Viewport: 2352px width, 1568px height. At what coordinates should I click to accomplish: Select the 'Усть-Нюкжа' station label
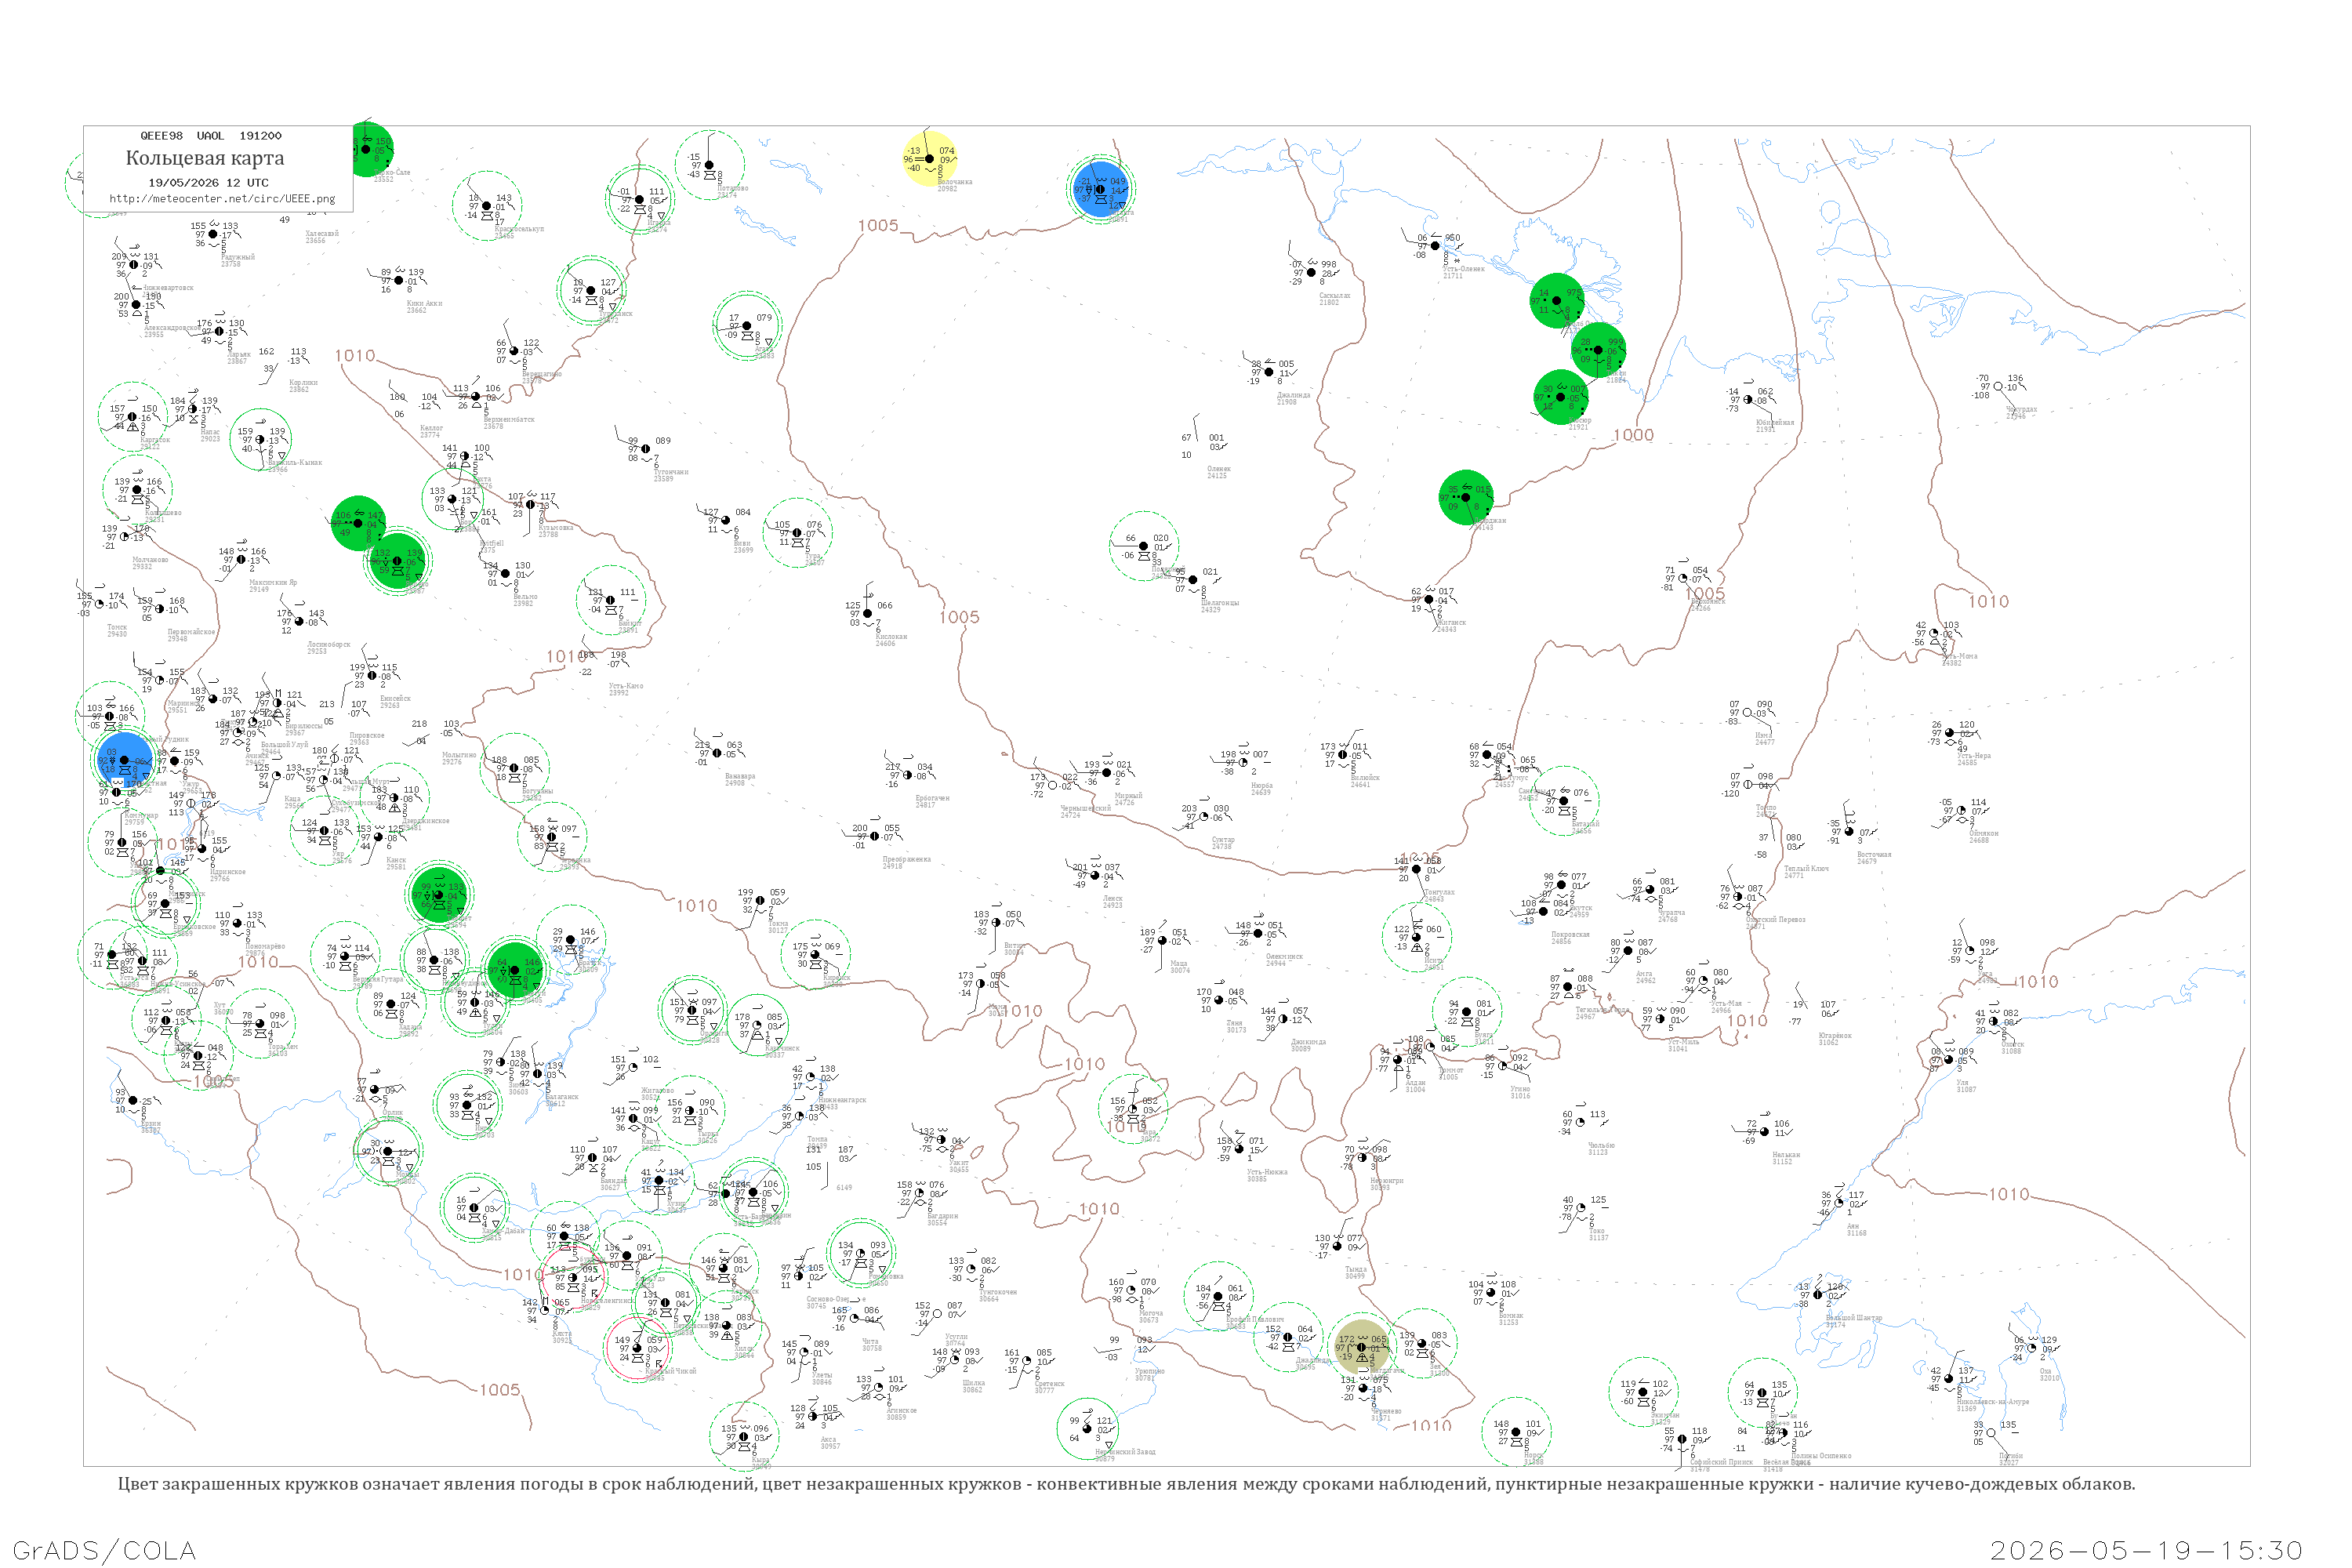tap(1267, 1171)
